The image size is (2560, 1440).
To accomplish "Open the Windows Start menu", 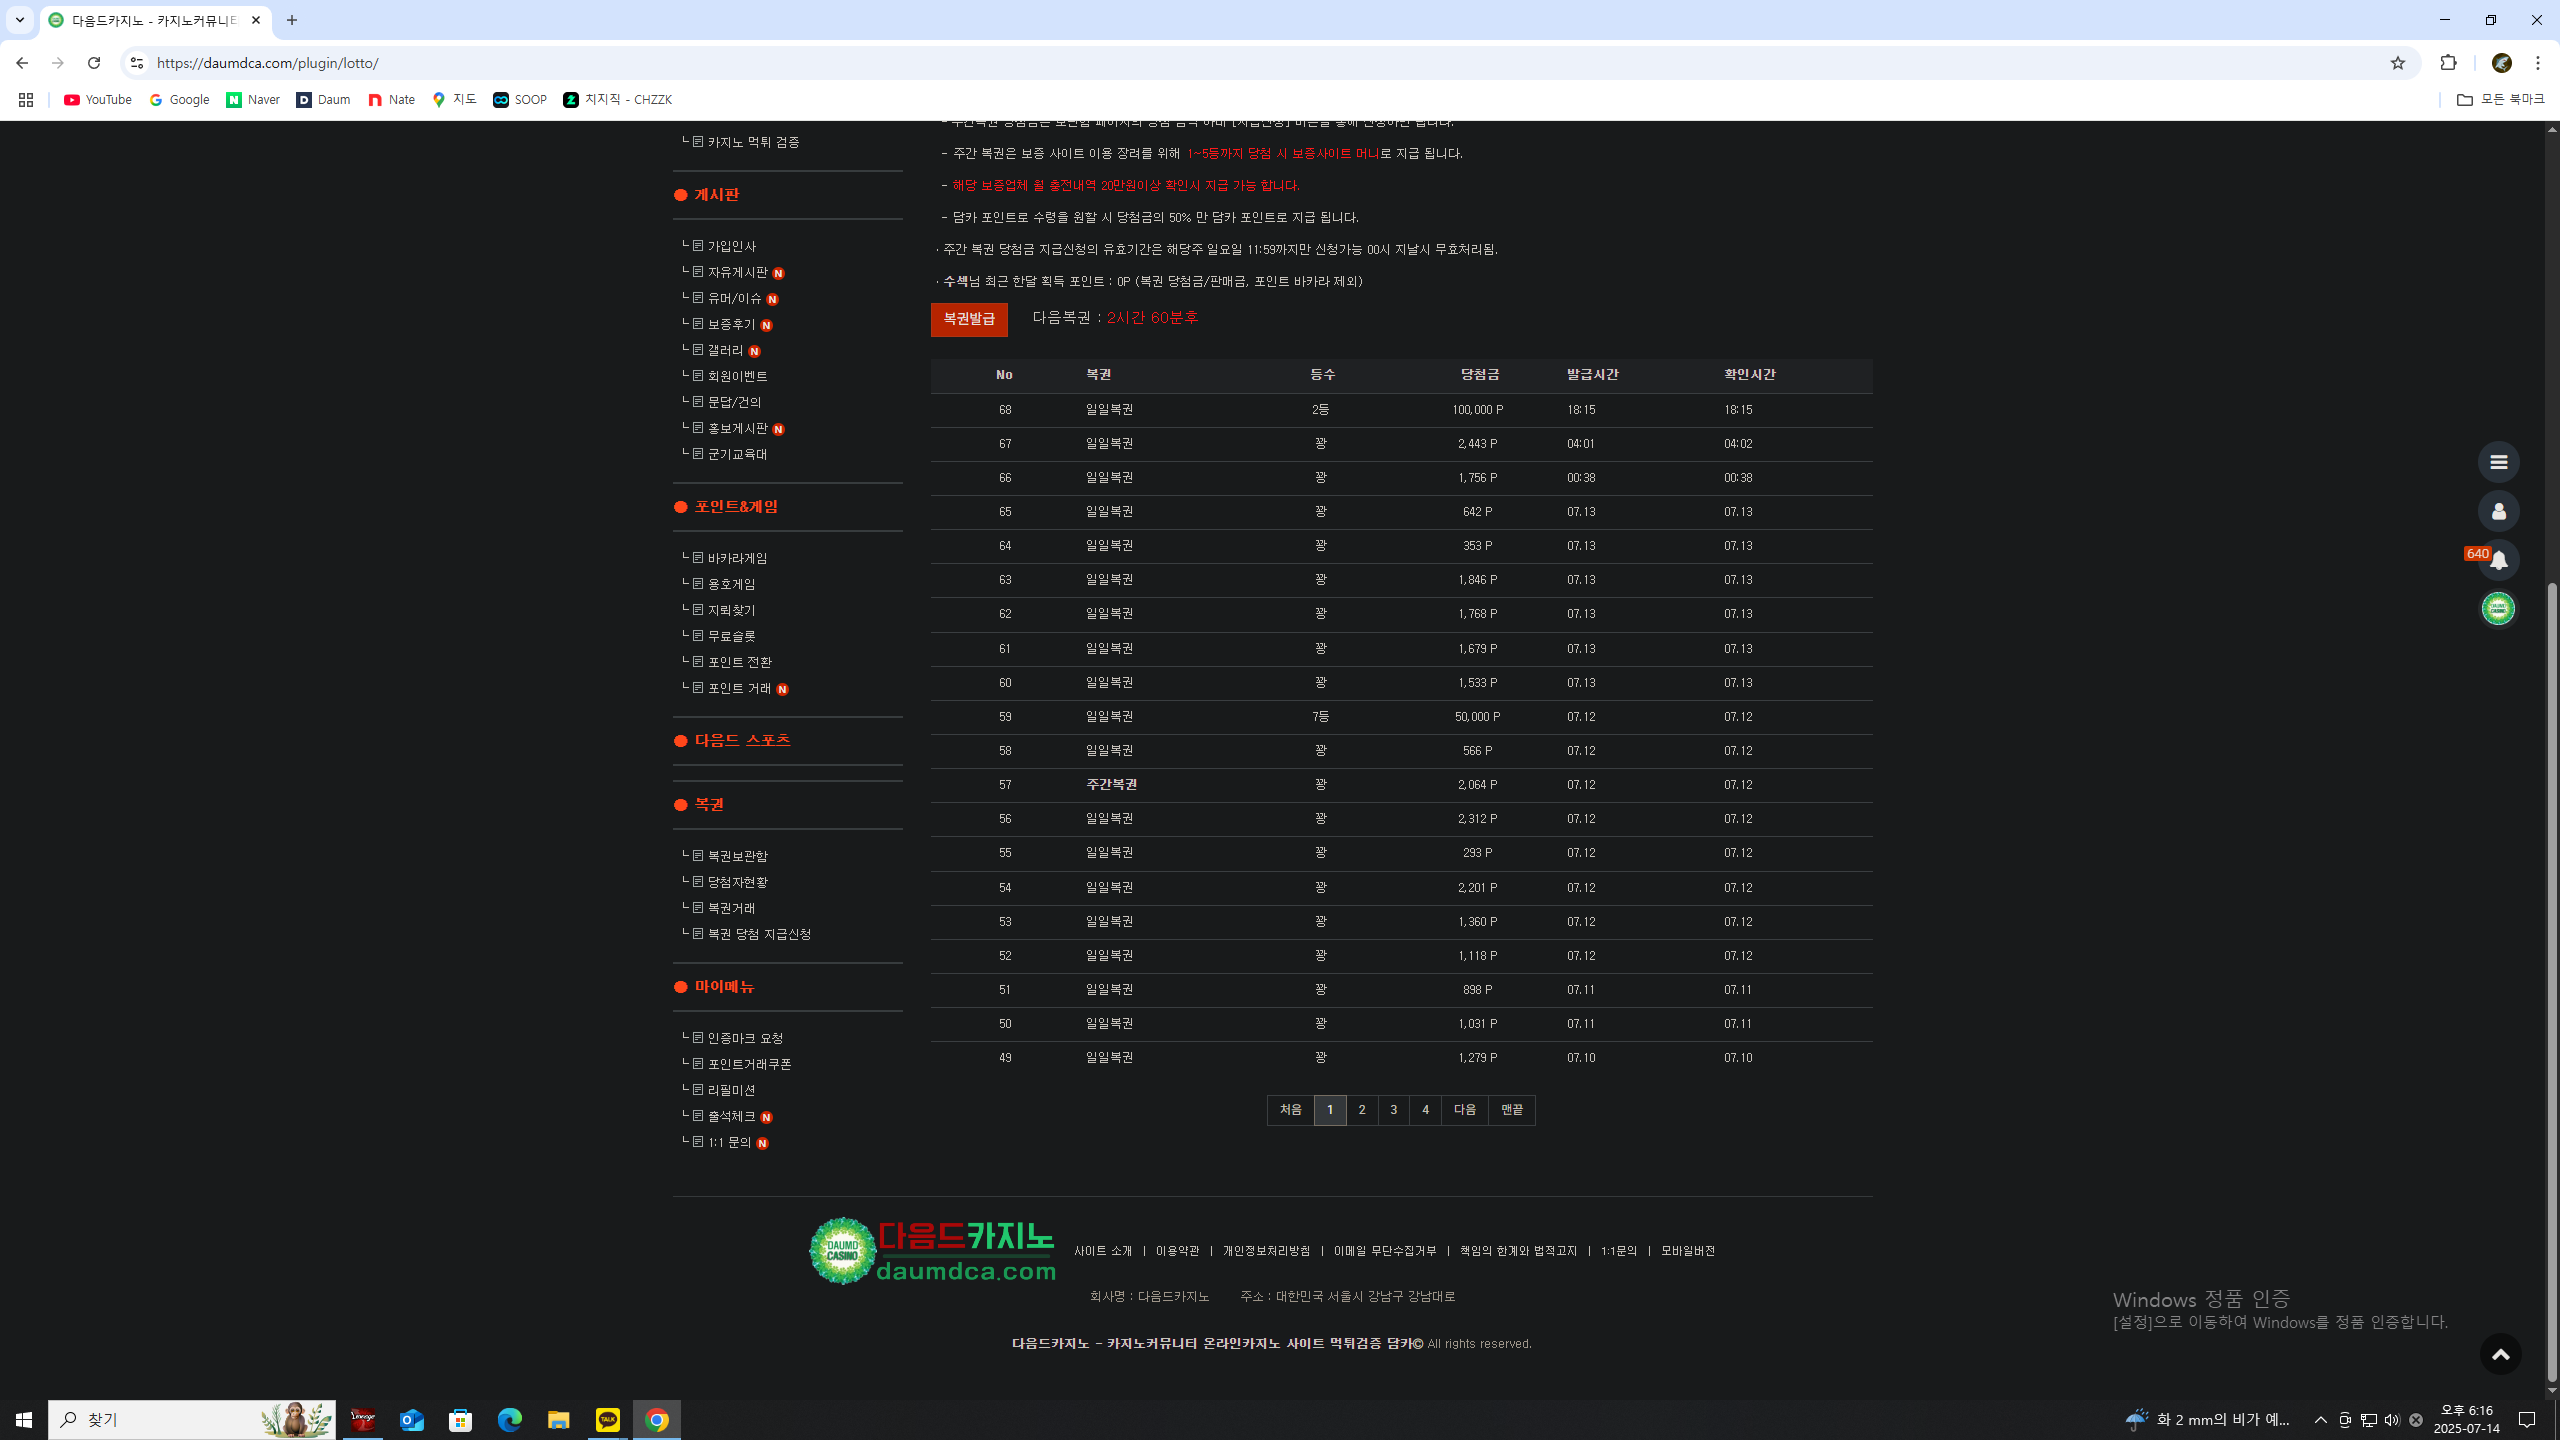I will [x=24, y=1420].
